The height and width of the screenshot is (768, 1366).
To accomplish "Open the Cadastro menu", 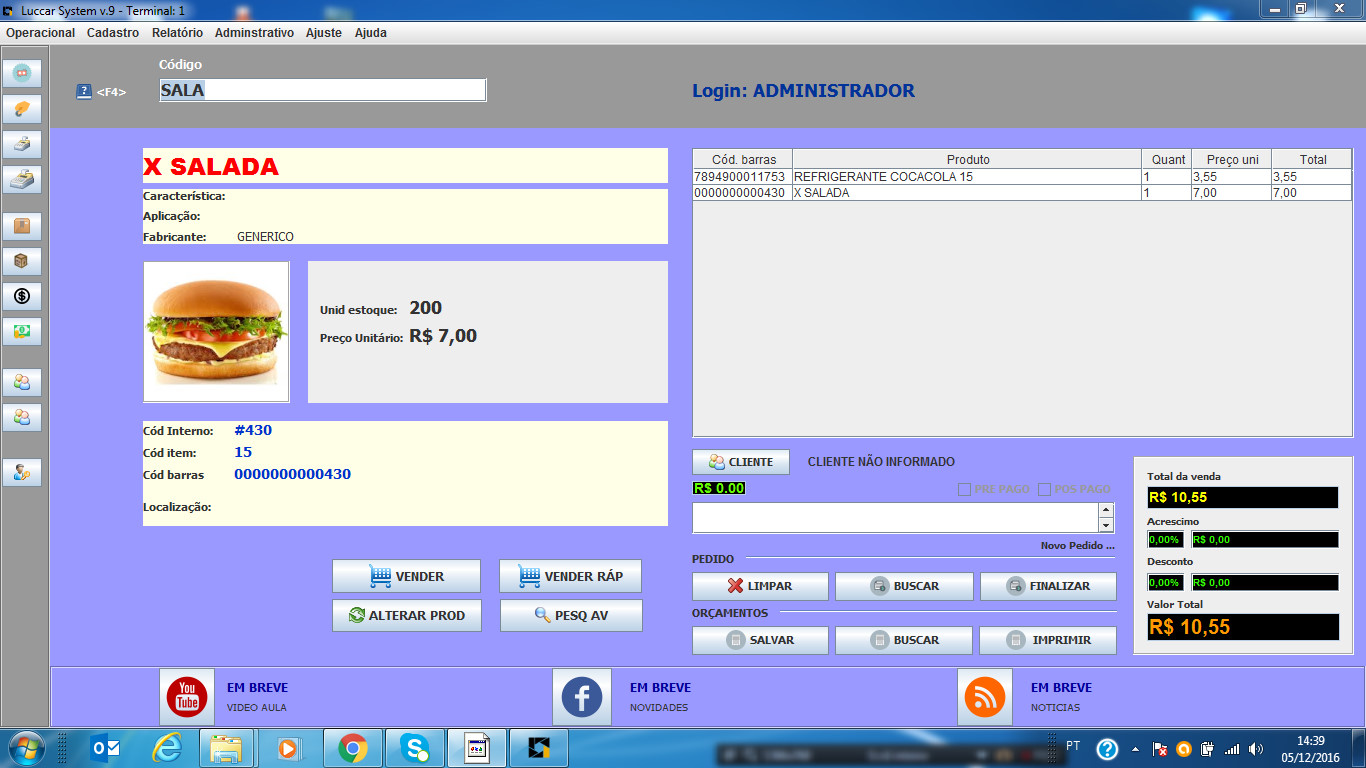I will coord(113,33).
